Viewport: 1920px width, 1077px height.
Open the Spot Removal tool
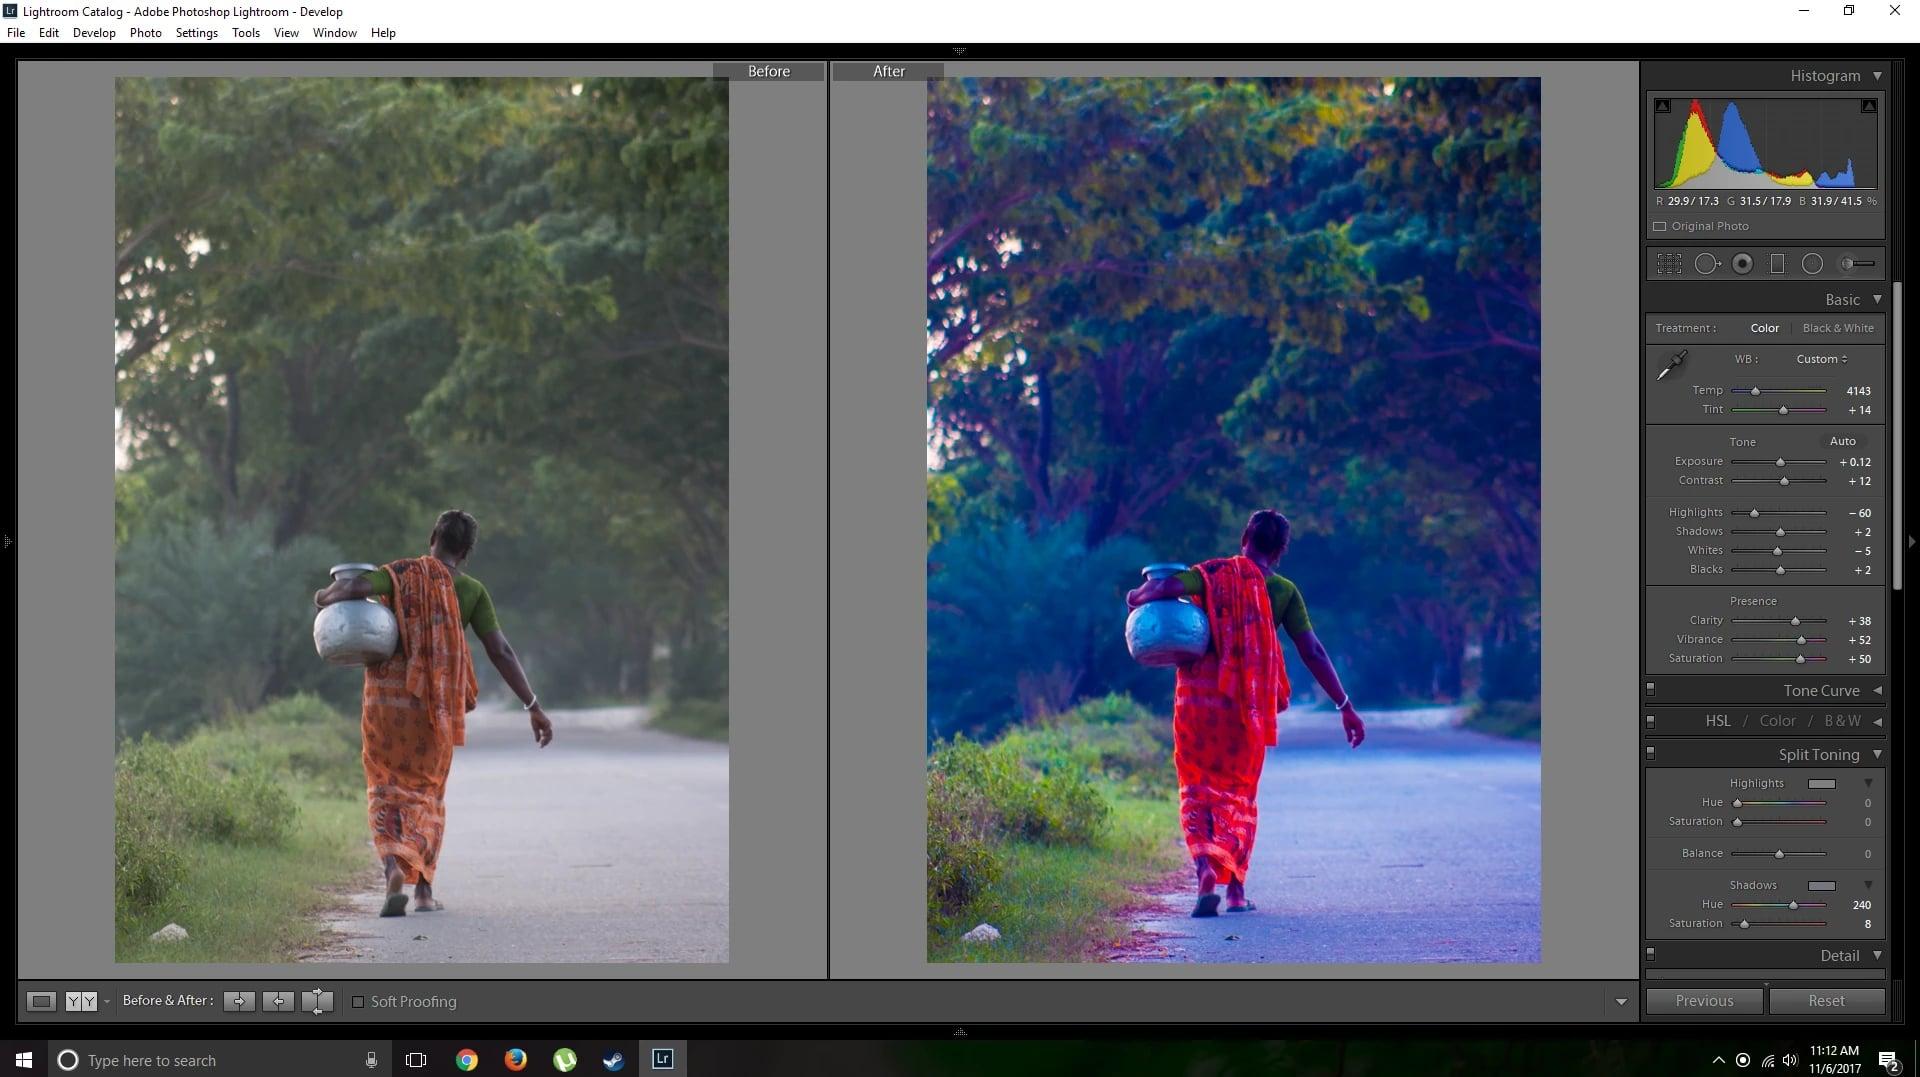pos(1708,263)
